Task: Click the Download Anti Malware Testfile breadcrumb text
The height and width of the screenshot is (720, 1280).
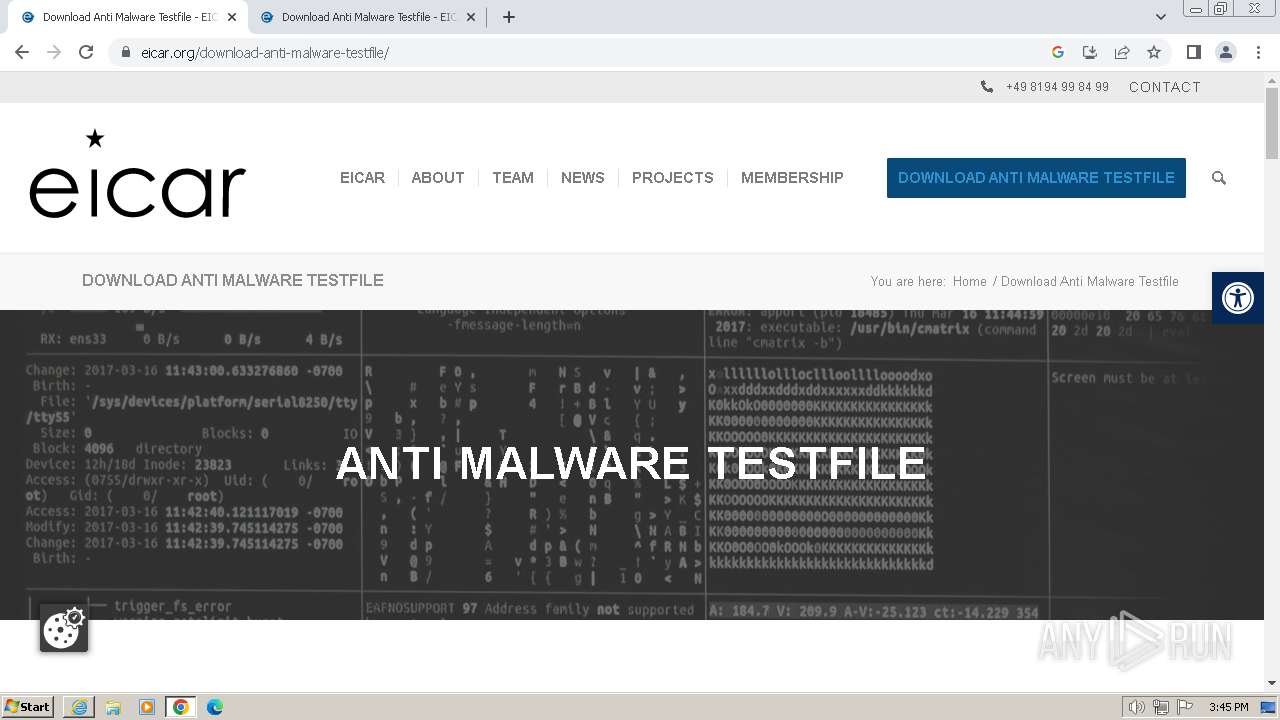Action: coord(1090,282)
